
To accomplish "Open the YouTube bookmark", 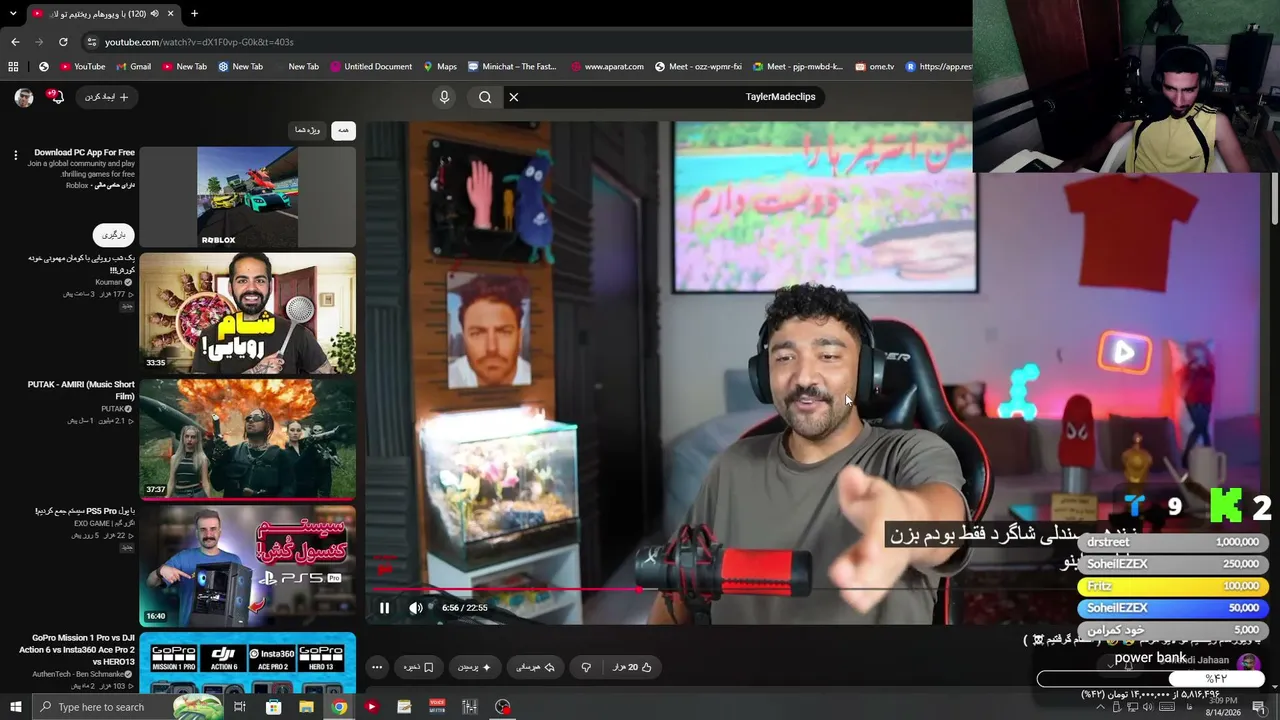I will [82, 67].
